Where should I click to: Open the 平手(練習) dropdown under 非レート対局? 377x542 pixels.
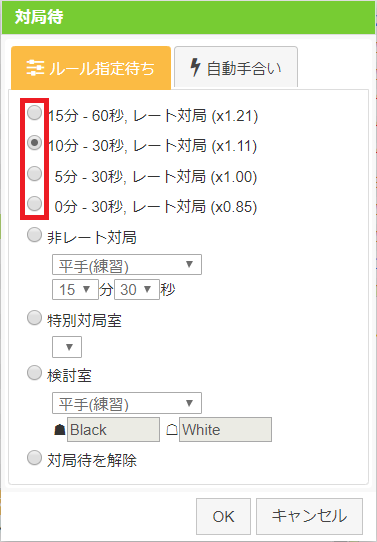pos(127,265)
